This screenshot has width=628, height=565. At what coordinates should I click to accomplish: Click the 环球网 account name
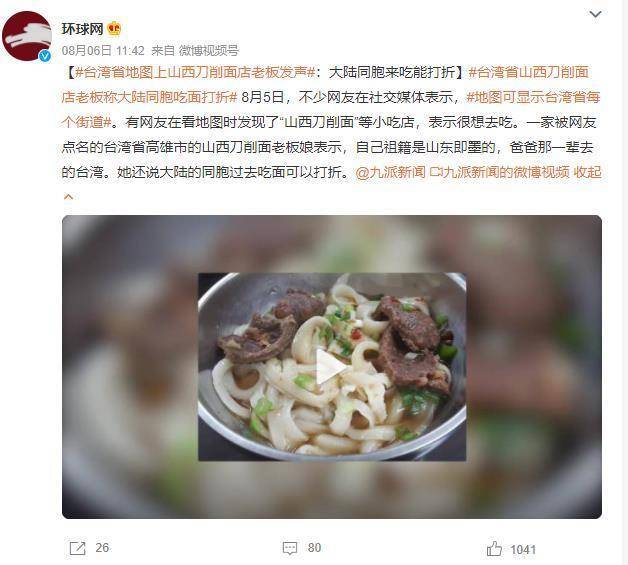(82, 28)
